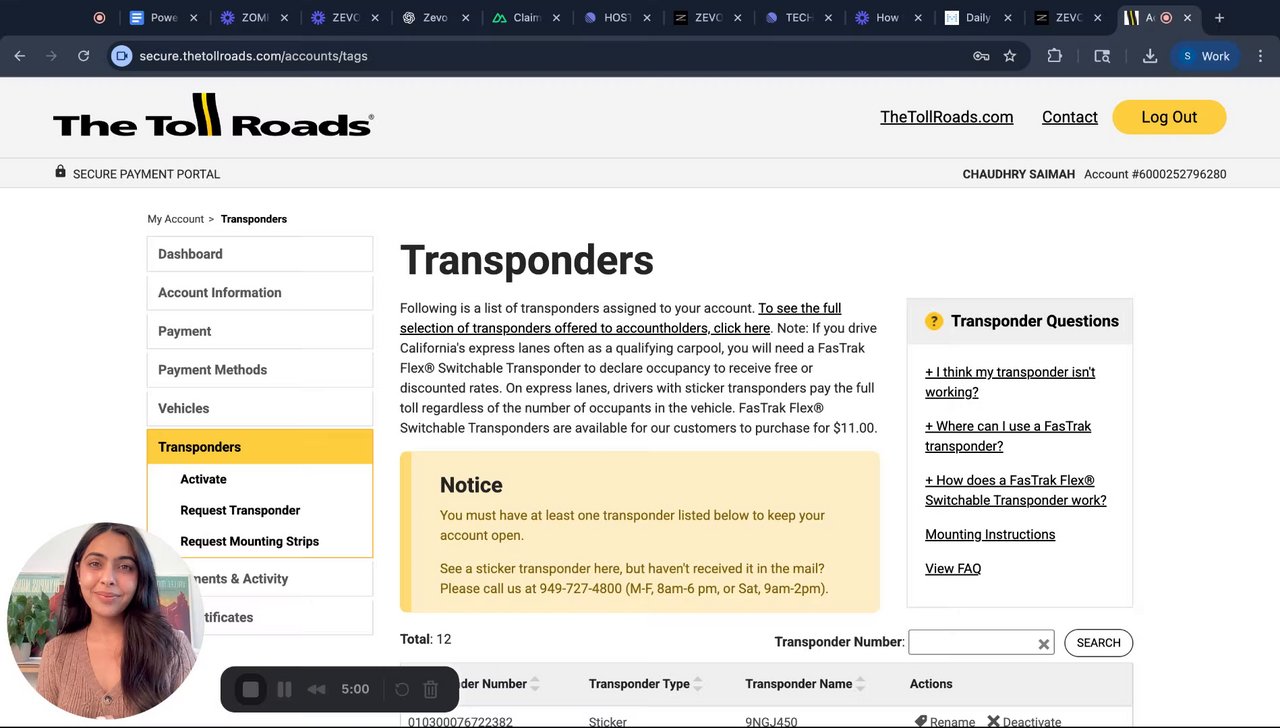Open Payment in sidebar

pyautogui.click(x=260, y=331)
